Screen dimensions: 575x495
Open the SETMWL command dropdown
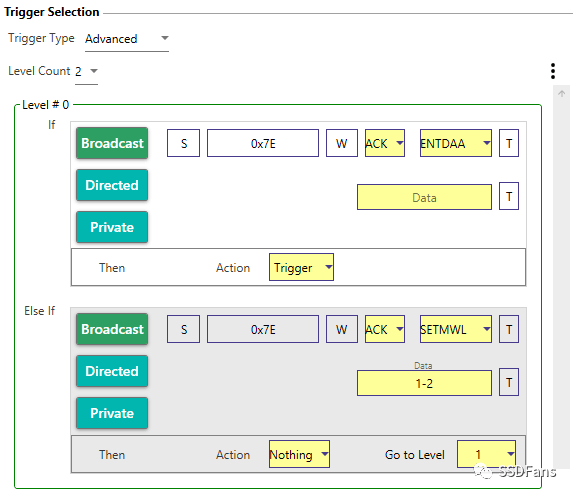pos(455,329)
